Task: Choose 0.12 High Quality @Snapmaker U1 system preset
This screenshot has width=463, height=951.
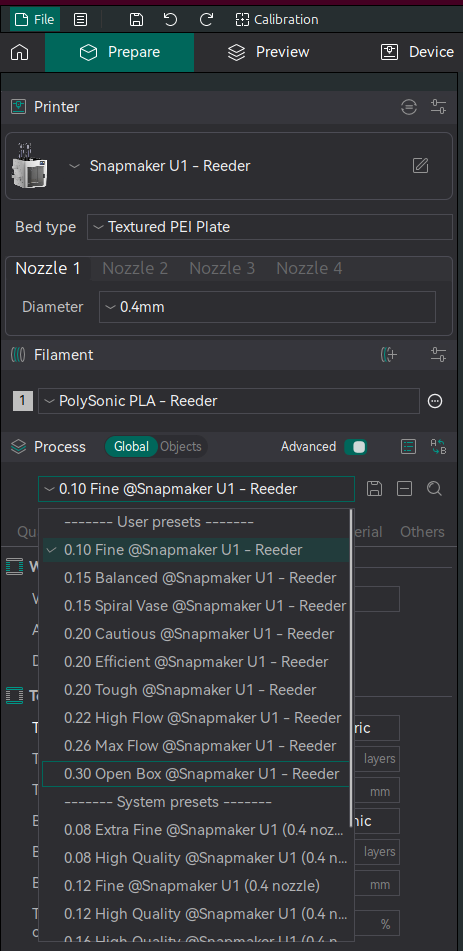Action: coord(195,913)
